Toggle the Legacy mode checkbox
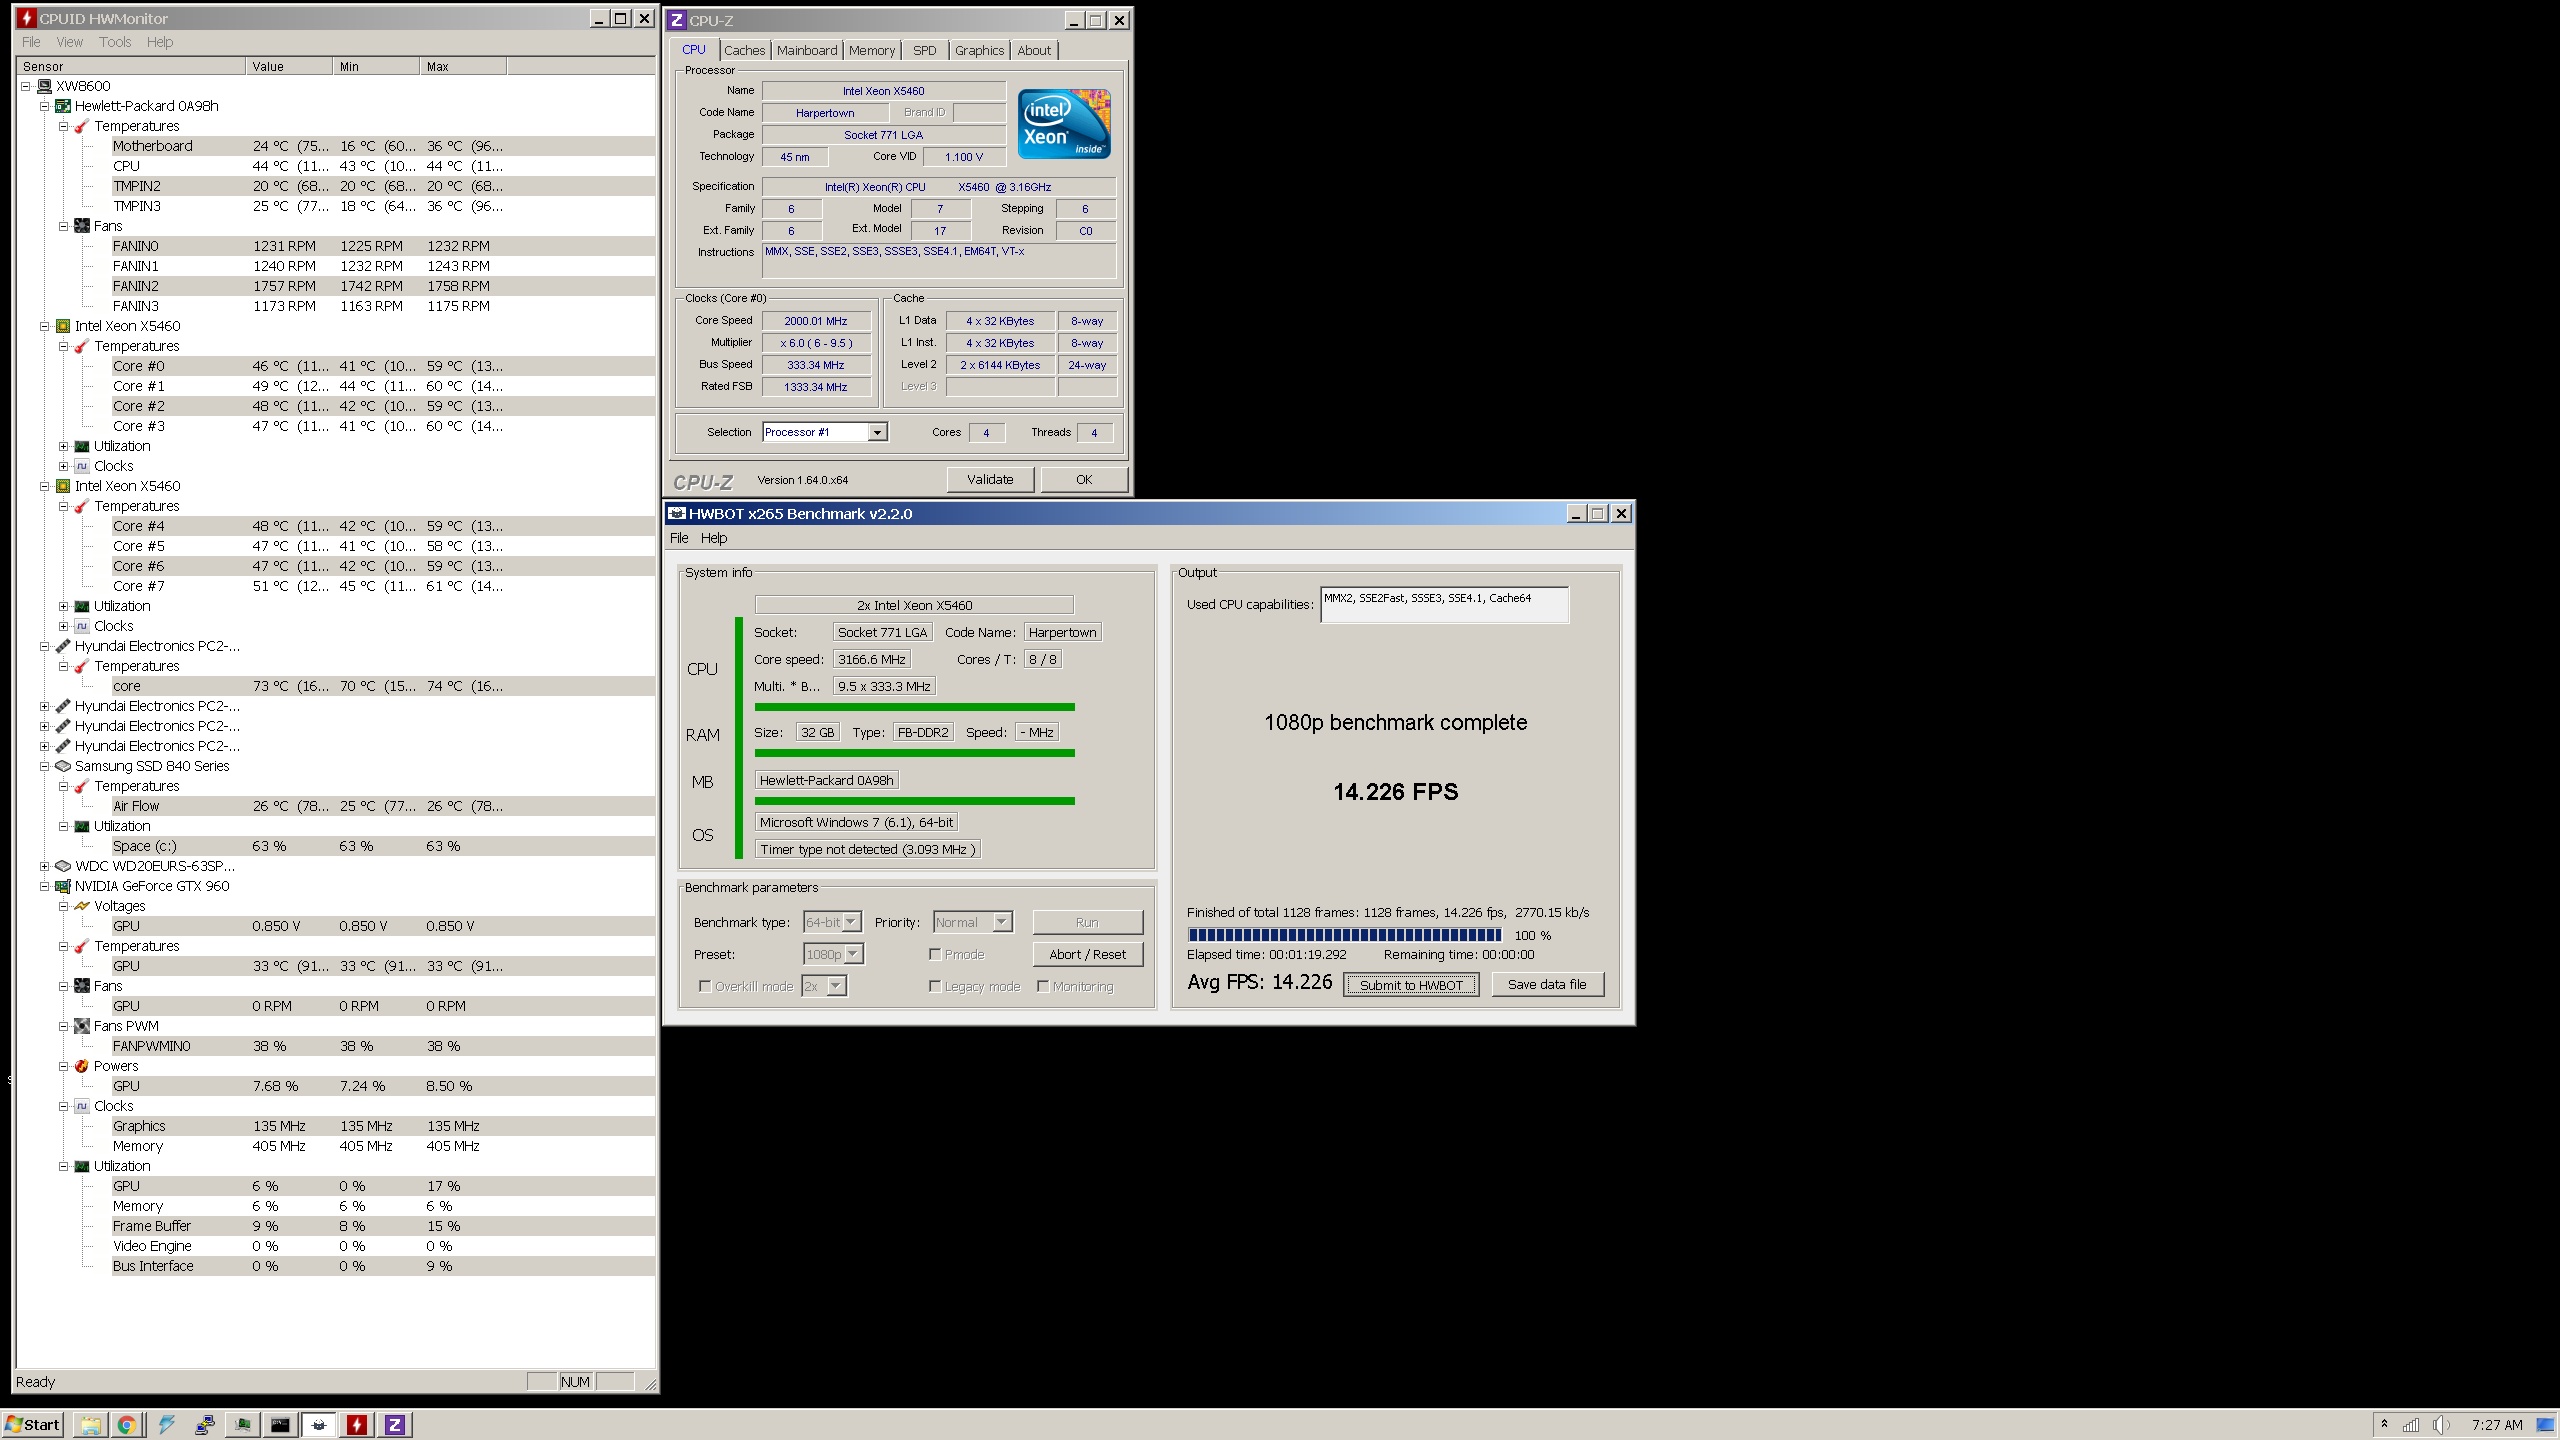 click(935, 986)
